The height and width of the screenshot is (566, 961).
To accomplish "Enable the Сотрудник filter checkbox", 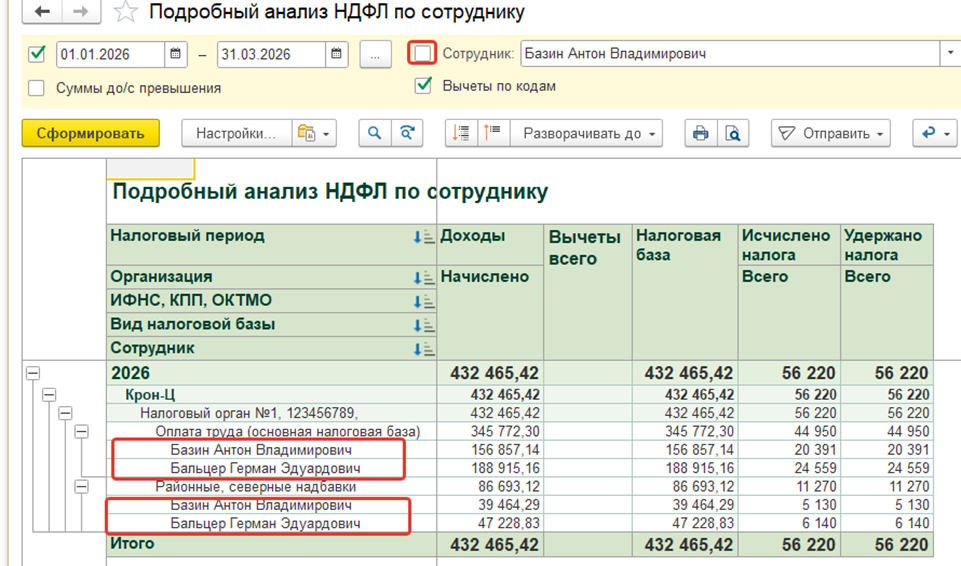I will pos(422,53).
